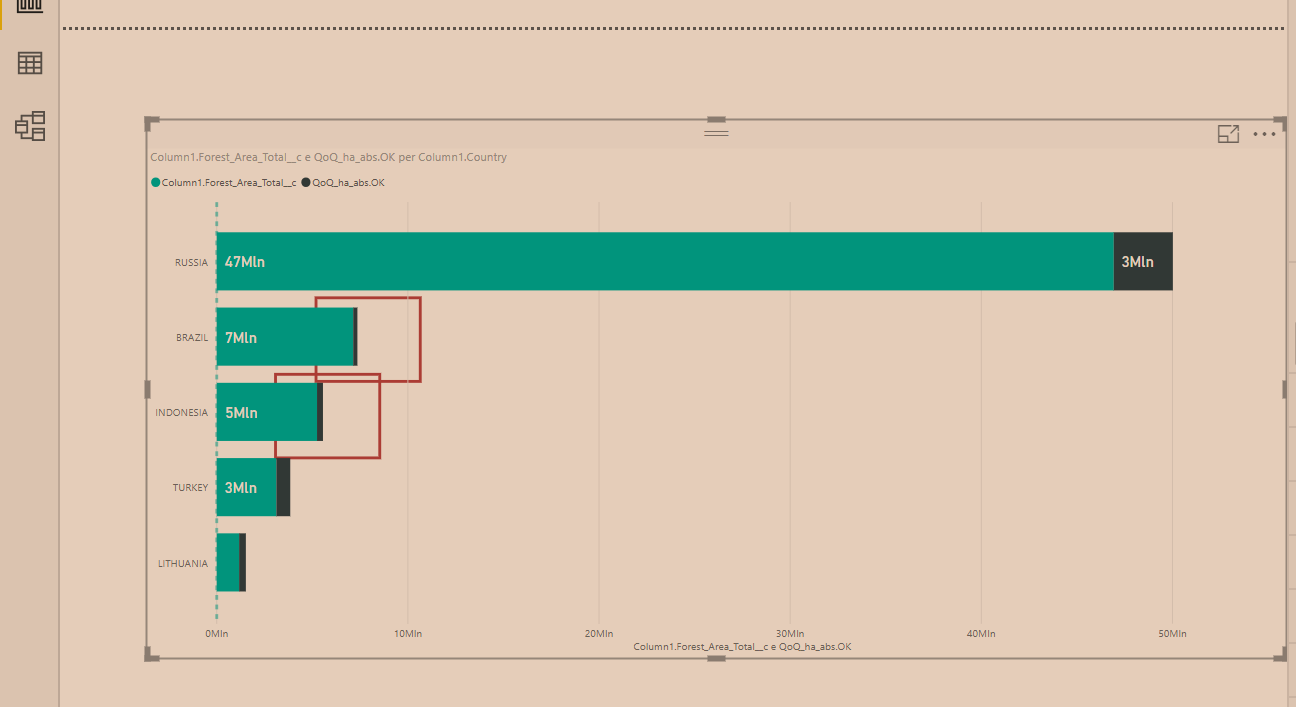1296x707 pixels.
Task: Open the visual's More options ellipsis
Action: (1264, 134)
